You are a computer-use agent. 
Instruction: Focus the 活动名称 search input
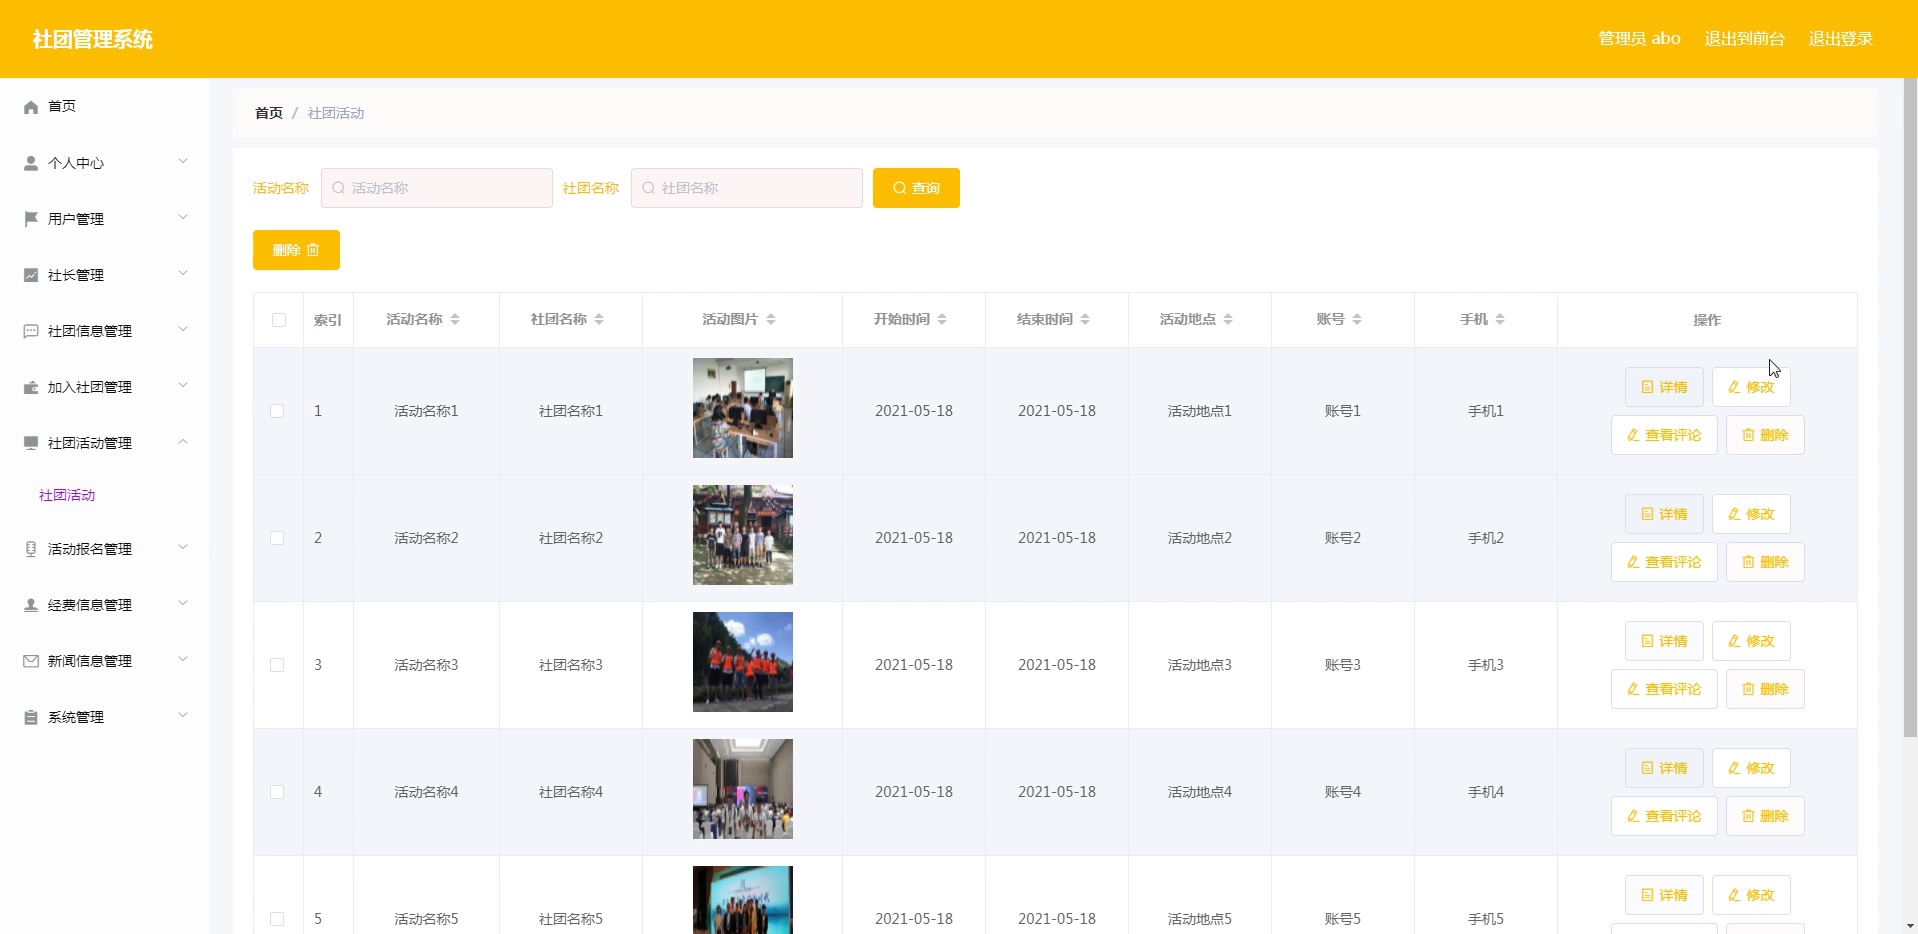coord(437,188)
